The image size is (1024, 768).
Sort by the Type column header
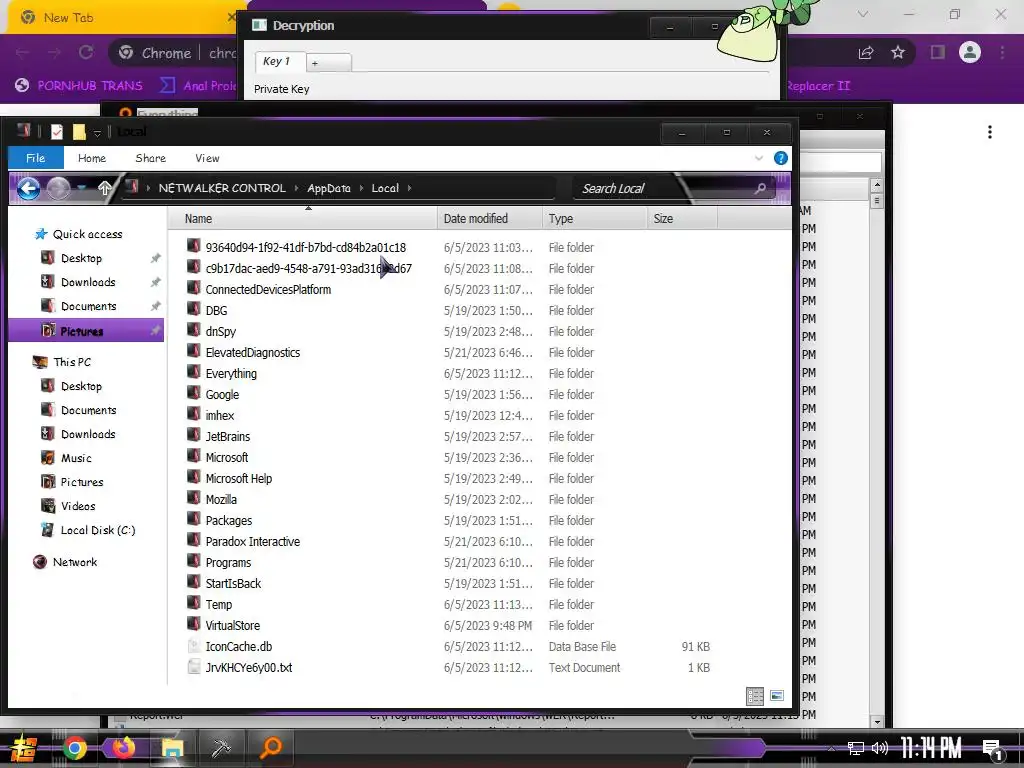point(594,219)
